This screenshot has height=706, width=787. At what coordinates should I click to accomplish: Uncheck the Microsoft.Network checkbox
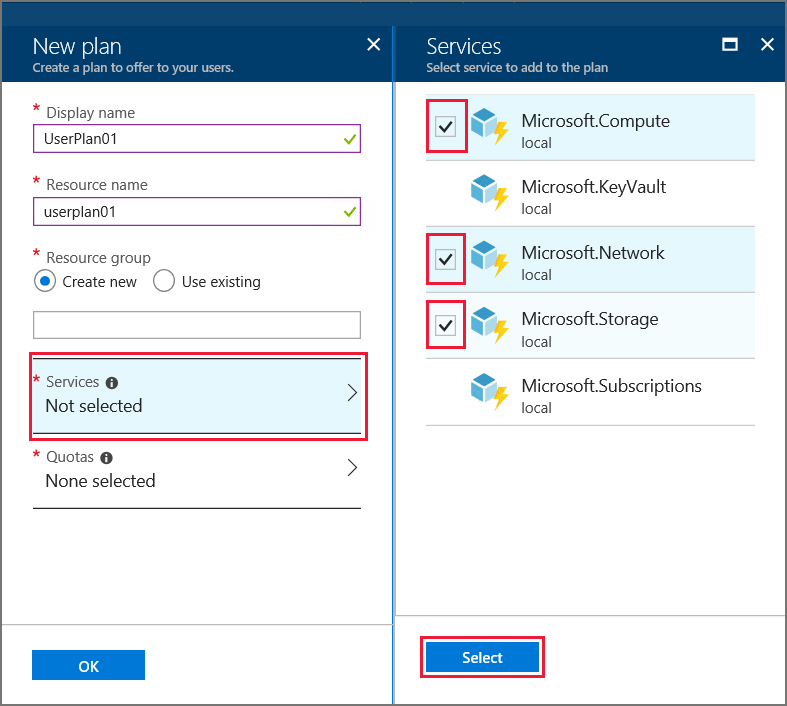point(445,259)
